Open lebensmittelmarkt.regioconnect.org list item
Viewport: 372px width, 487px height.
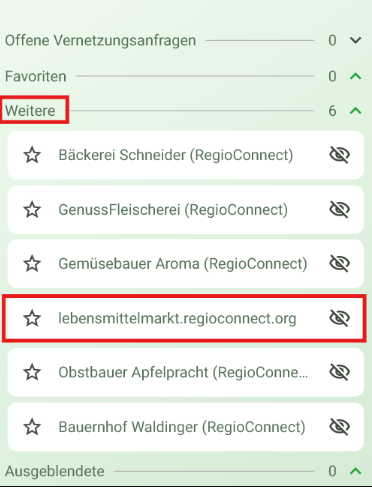(186, 318)
